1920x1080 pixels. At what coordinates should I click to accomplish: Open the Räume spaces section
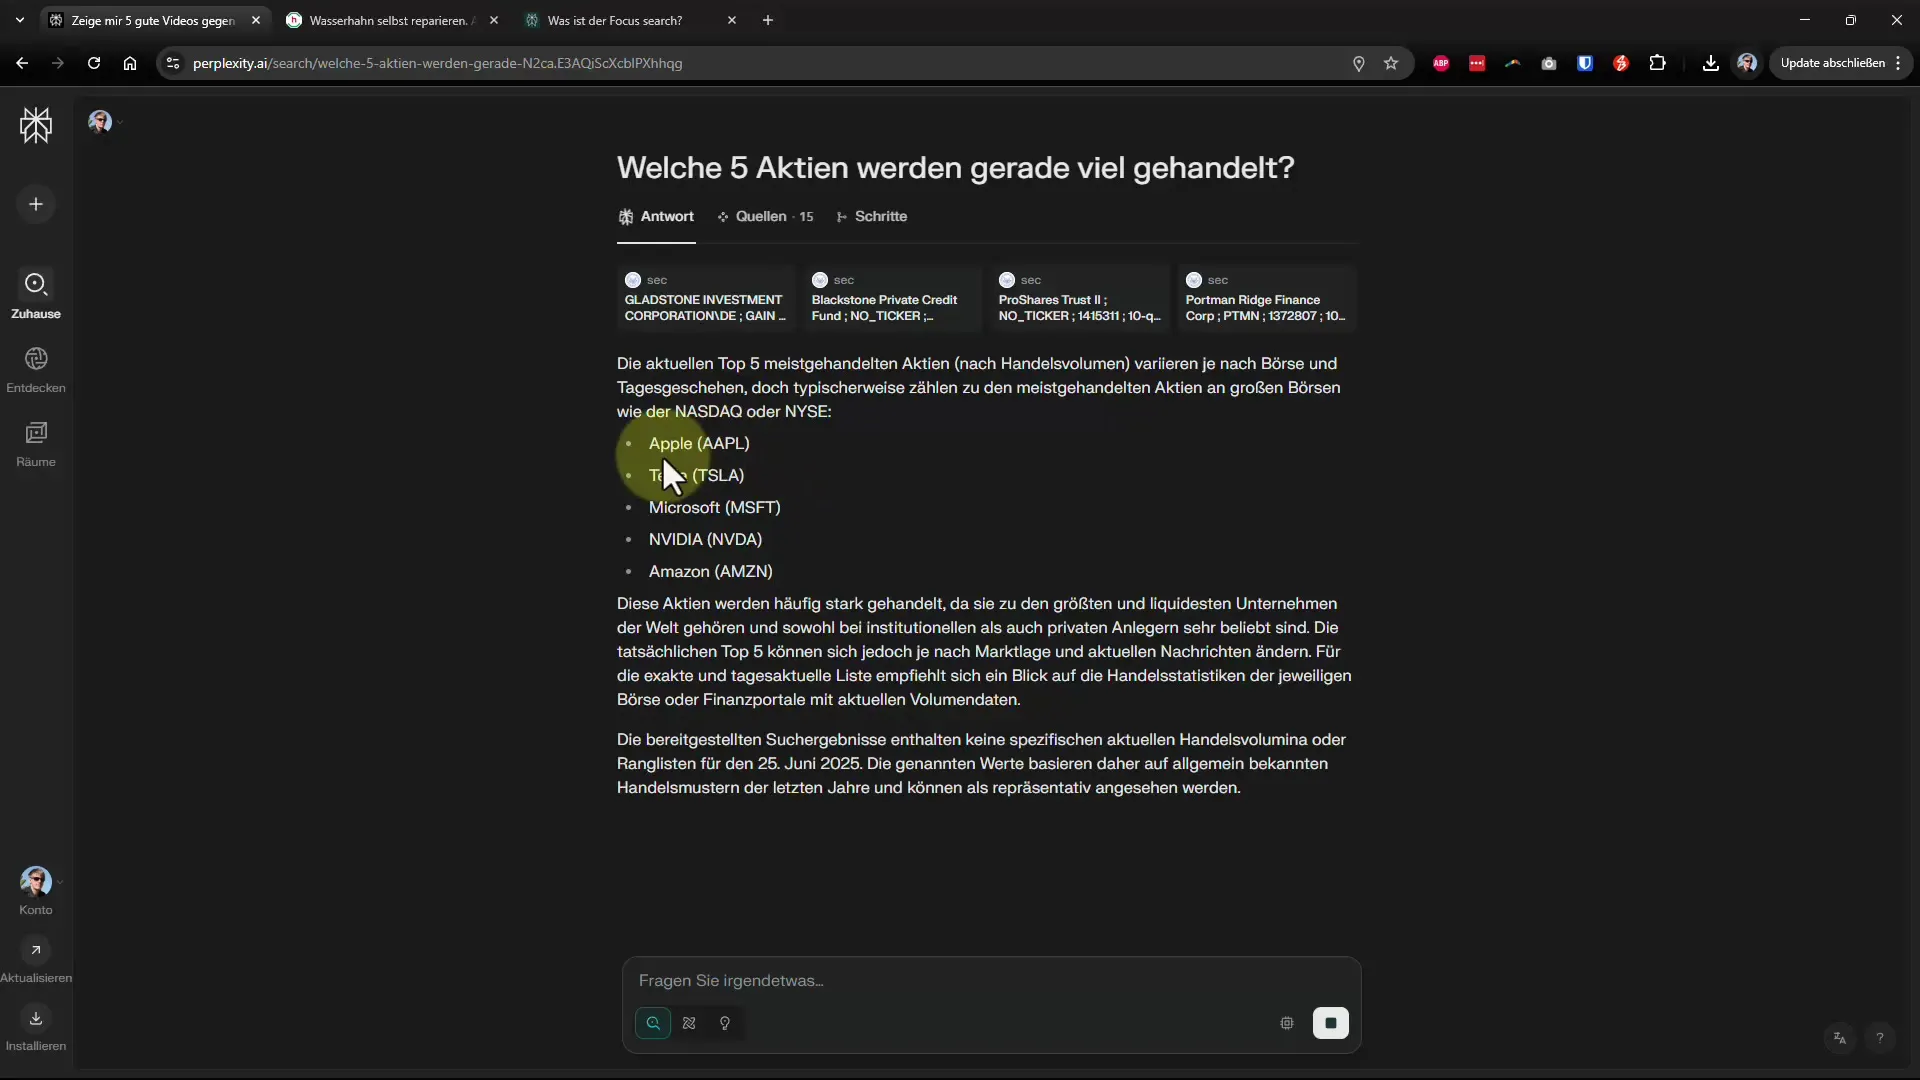36,443
